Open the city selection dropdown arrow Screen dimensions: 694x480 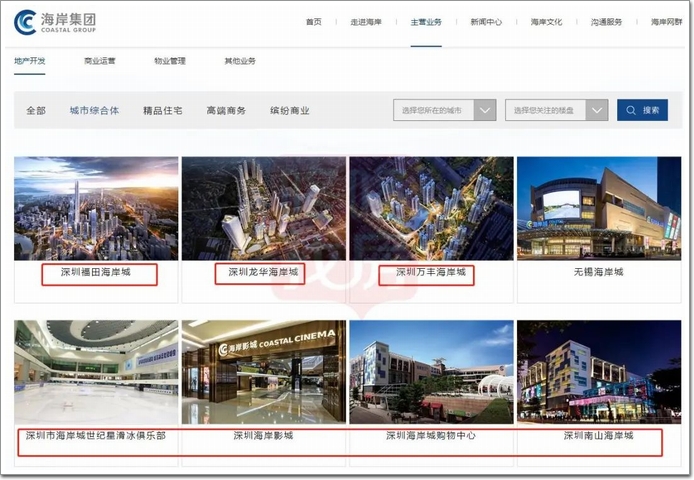click(485, 110)
